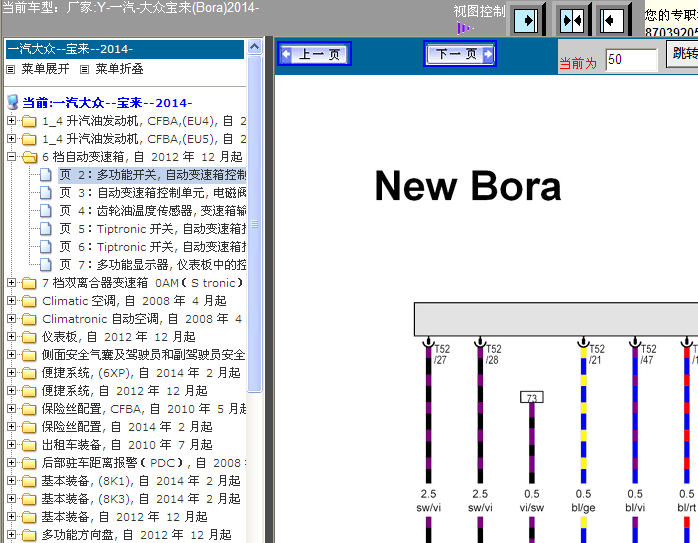Click folder icon of 多功能方向盘
698x543 pixels.
tap(29, 535)
